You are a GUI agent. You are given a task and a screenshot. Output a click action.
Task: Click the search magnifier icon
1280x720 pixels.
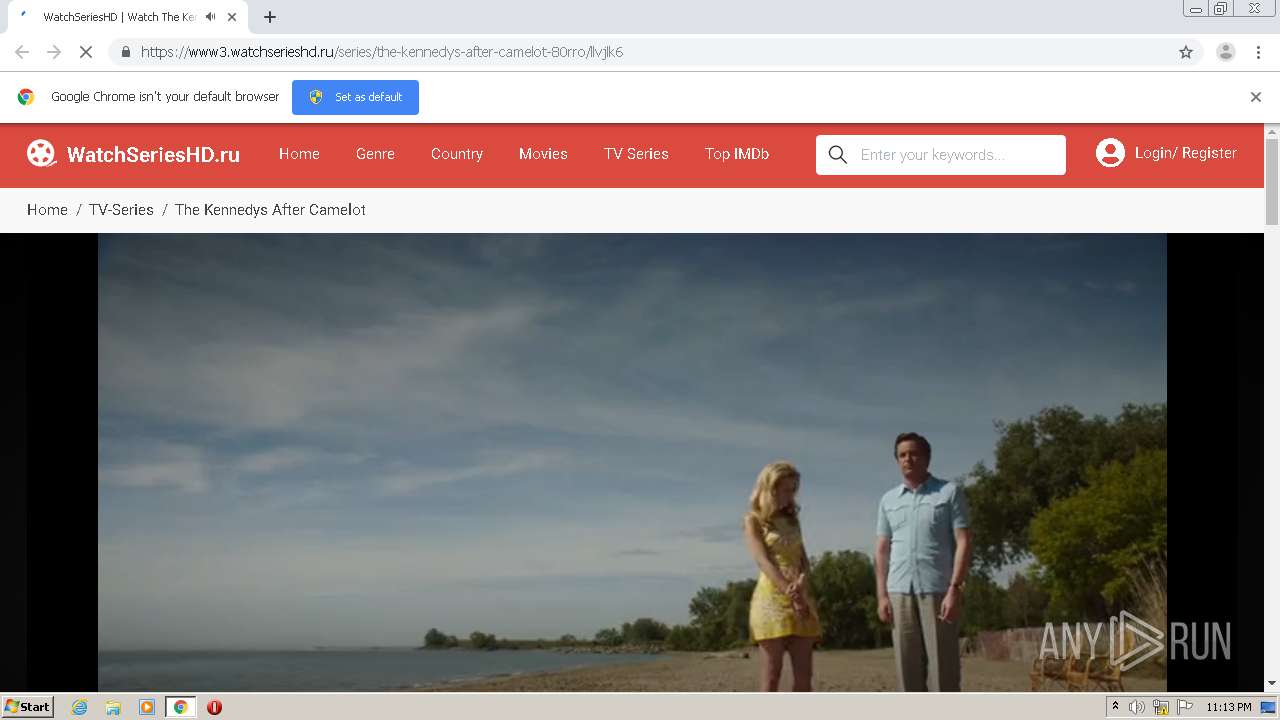tap(838, 154)
